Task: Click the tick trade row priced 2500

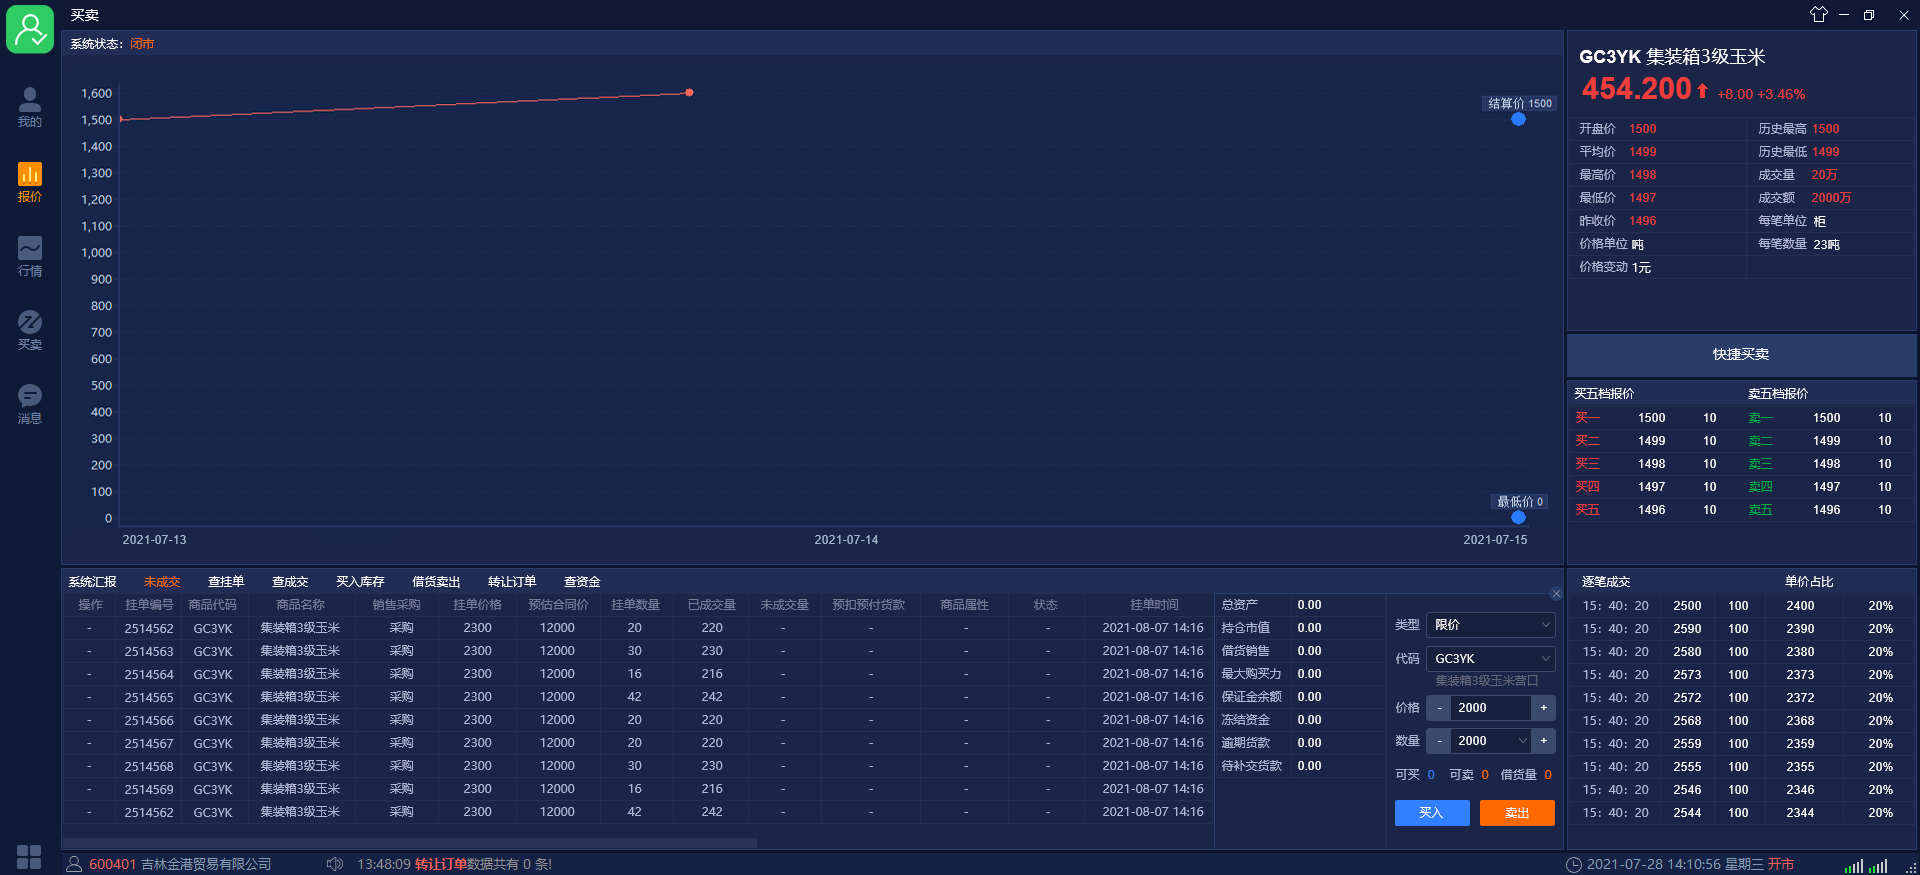Action: [1741, 606]
